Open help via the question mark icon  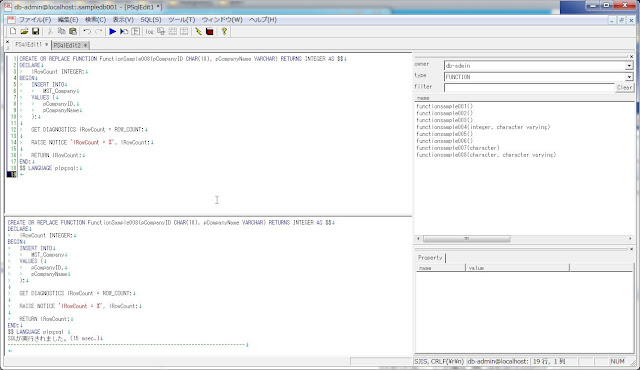tap(224, 31)
